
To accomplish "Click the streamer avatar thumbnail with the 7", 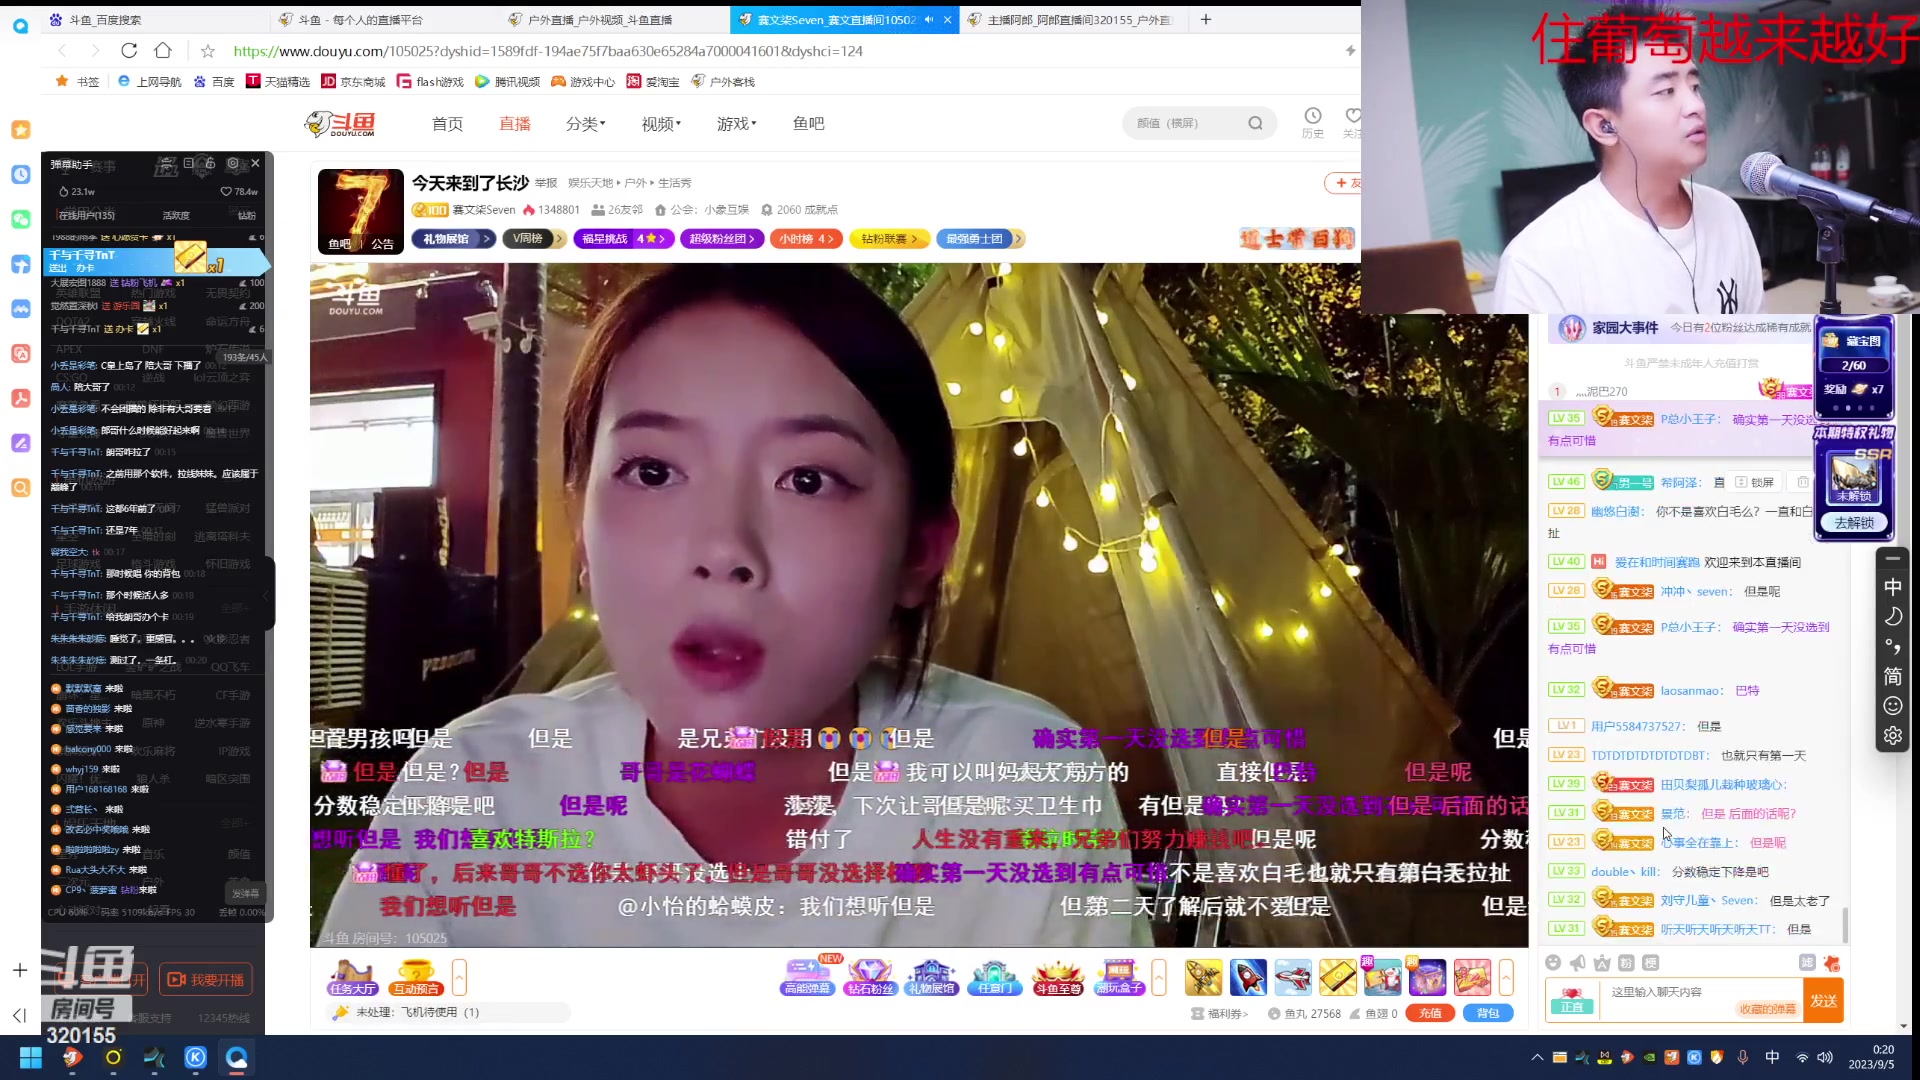I will pyautogui.click(x=360, y=211).
